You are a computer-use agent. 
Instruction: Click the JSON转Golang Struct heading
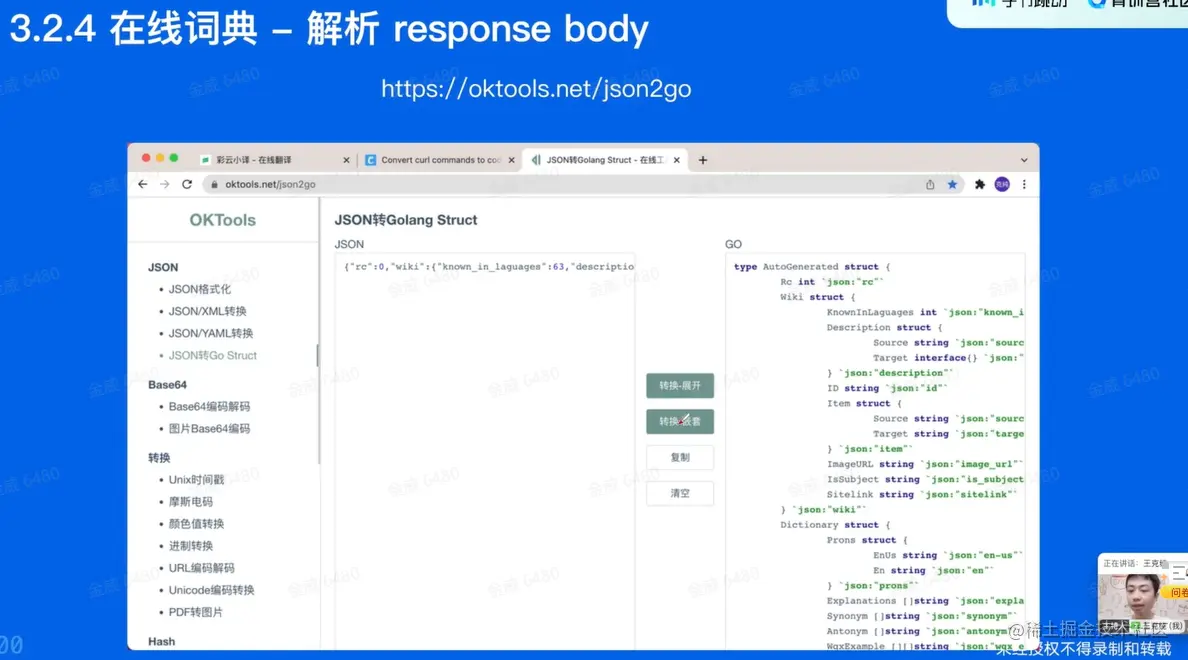tap(405, 220)
